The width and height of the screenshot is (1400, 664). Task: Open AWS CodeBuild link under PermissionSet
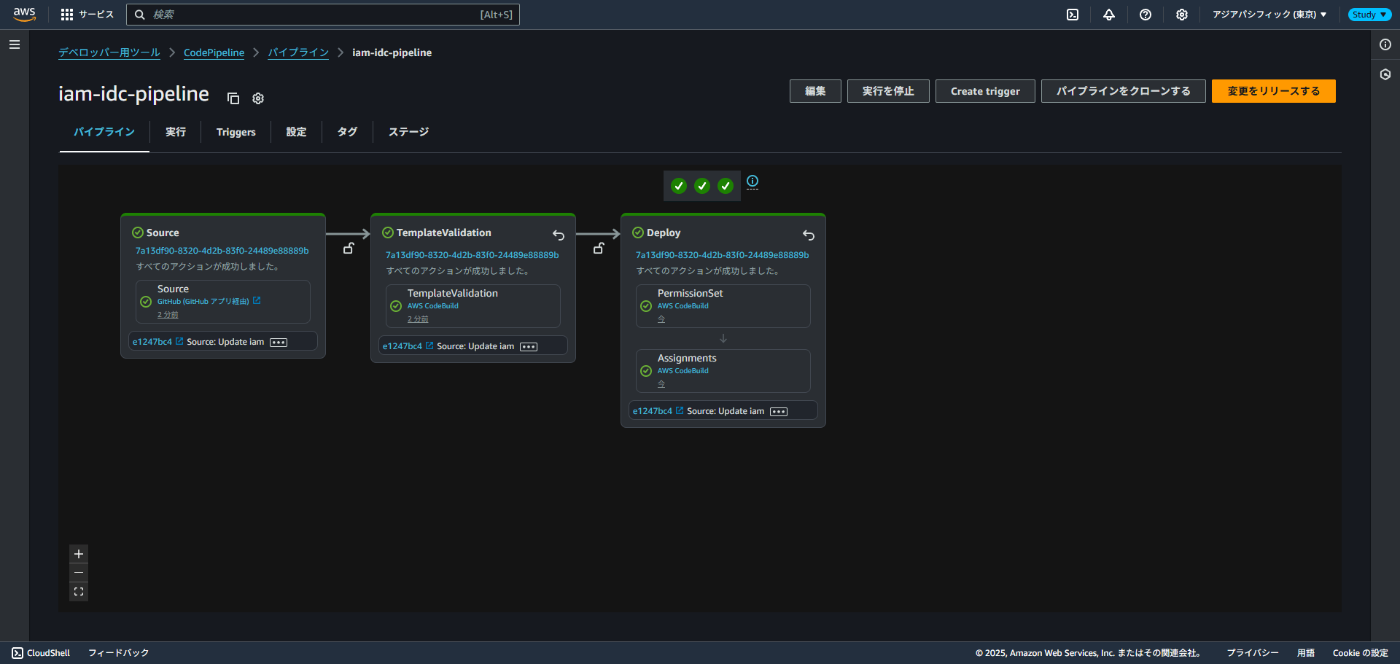pyautogui.click(x=683, y=306)
